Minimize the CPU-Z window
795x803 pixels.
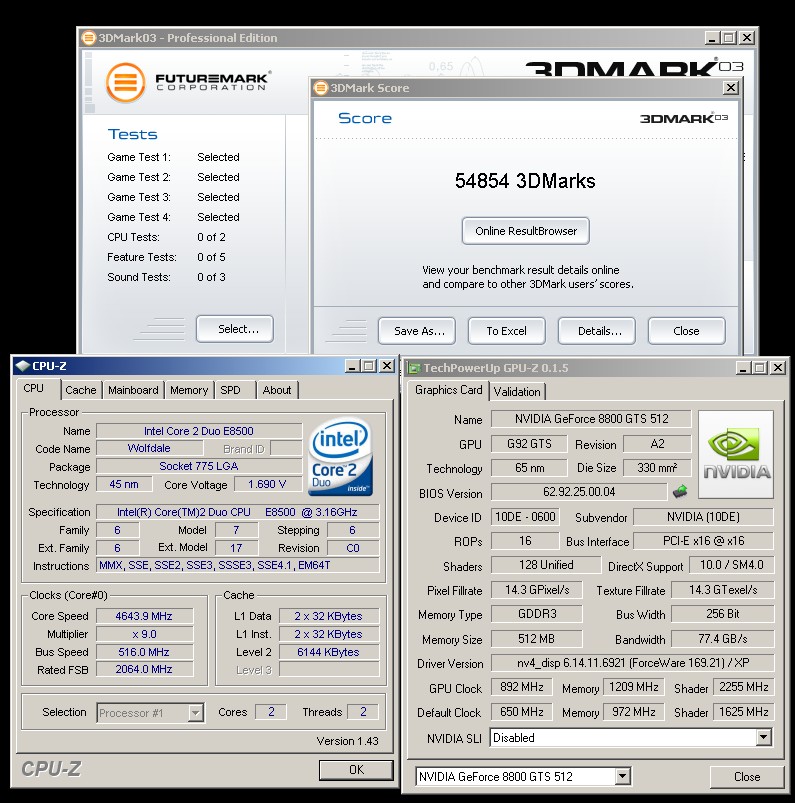(352, 366)
